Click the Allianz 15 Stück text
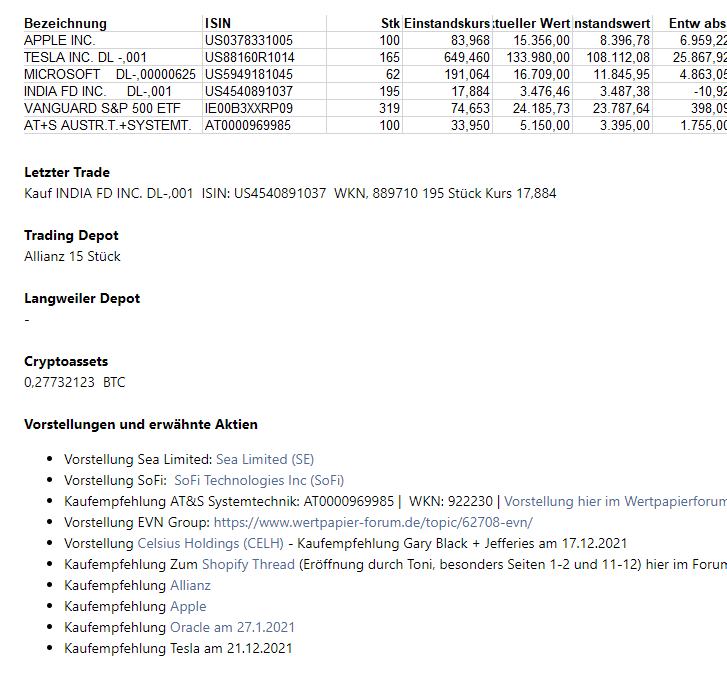 72,256
